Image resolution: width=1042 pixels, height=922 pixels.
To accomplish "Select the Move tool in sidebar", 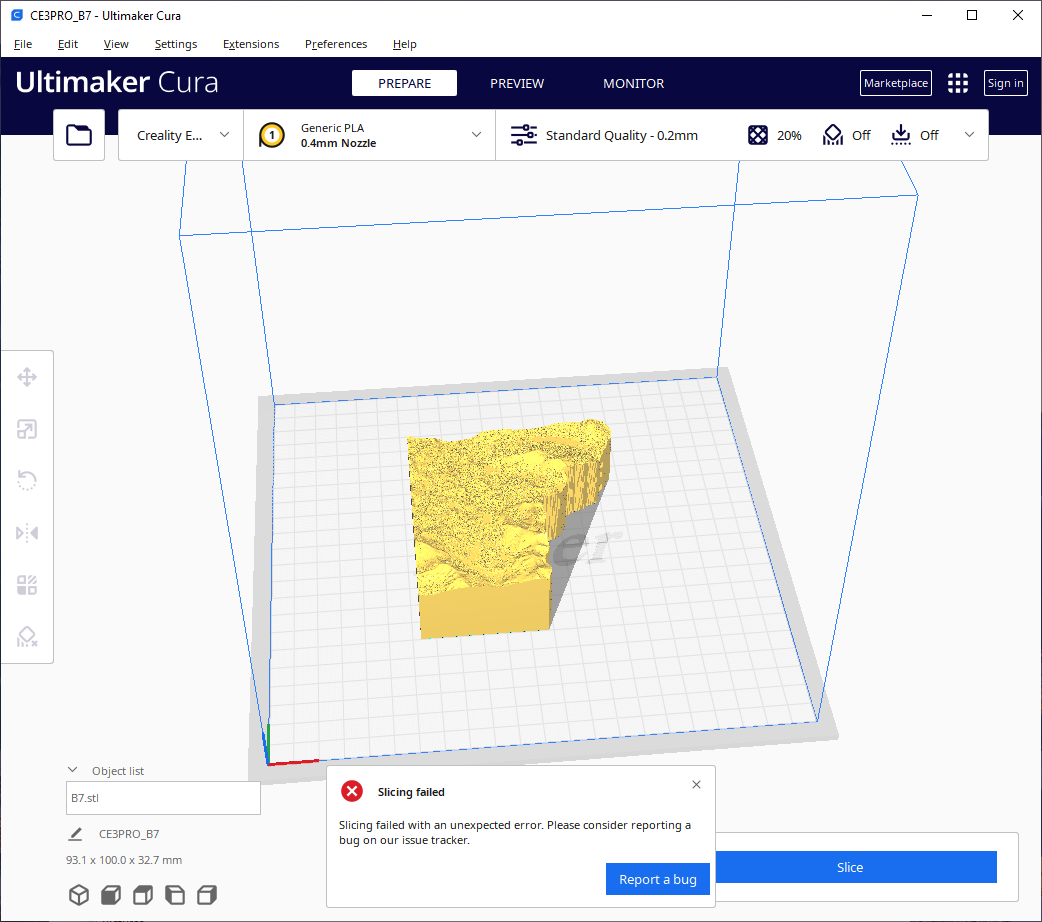I will pyautogui.click(x=27, y=377).
